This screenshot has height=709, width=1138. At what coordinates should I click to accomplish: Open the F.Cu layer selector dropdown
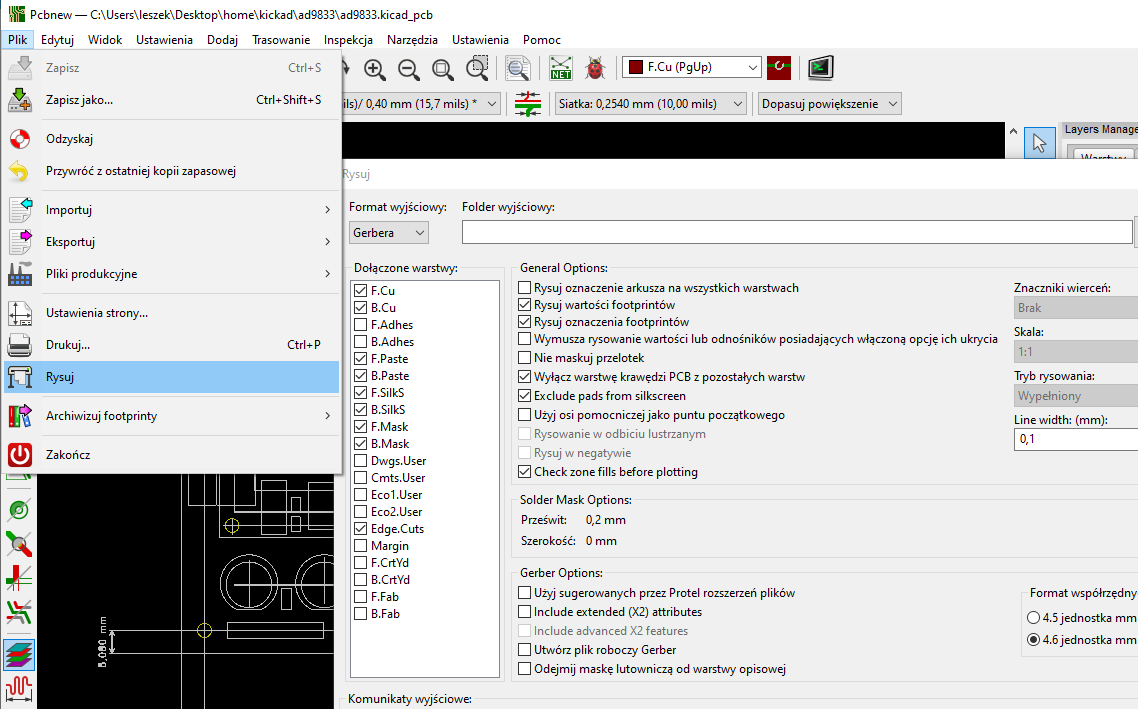692,68
